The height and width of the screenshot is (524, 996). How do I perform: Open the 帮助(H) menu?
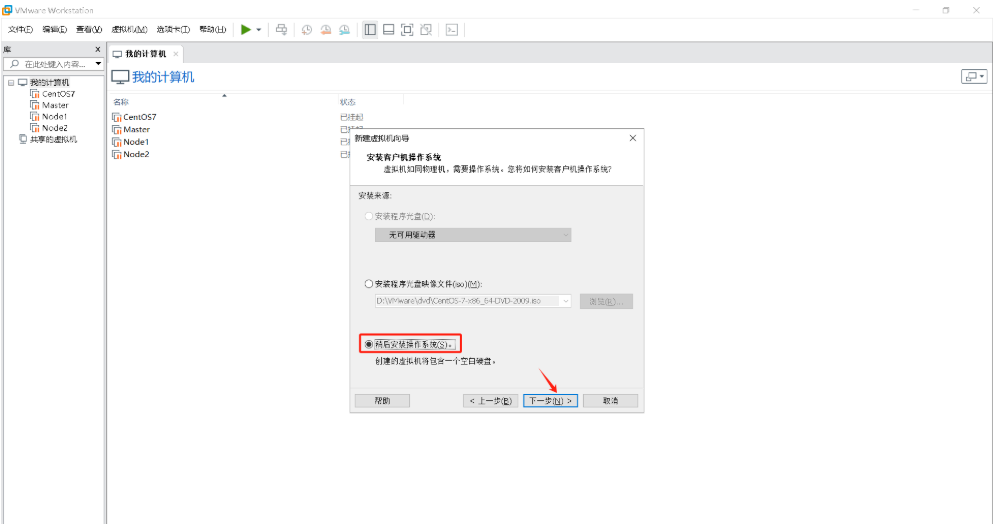pos(213,30)
